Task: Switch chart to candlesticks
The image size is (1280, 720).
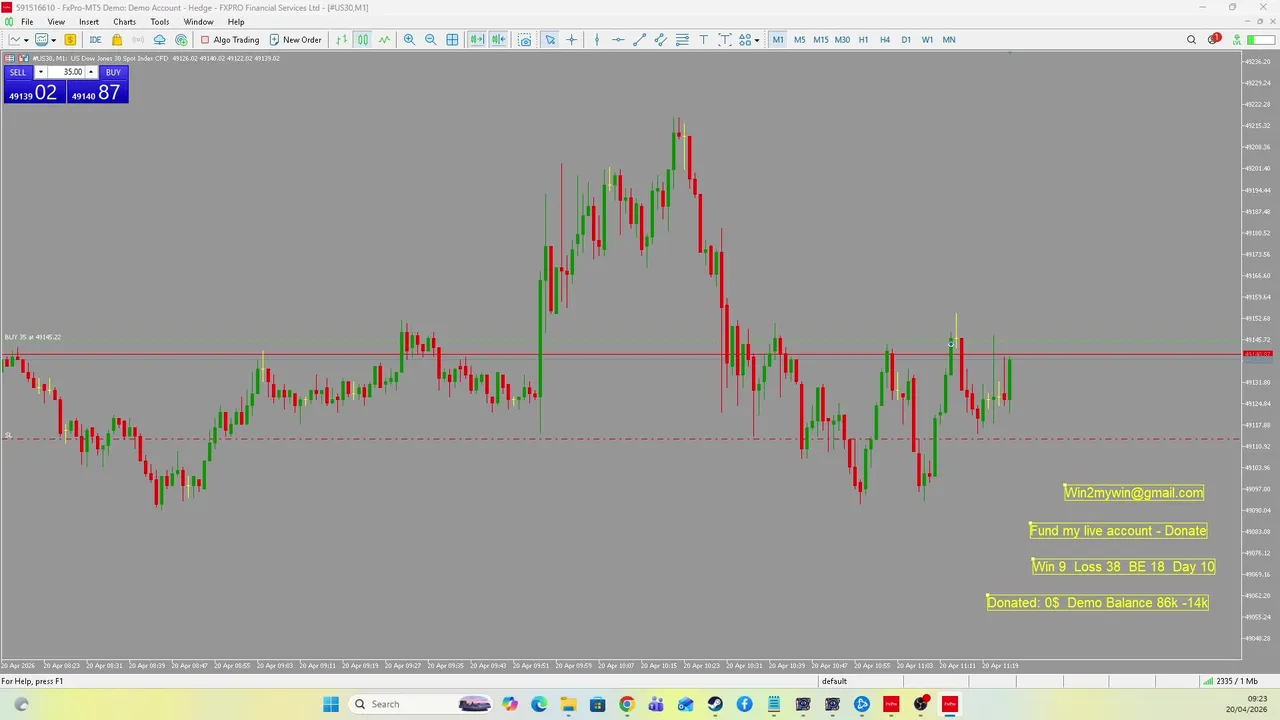Action: click(362, 40)
